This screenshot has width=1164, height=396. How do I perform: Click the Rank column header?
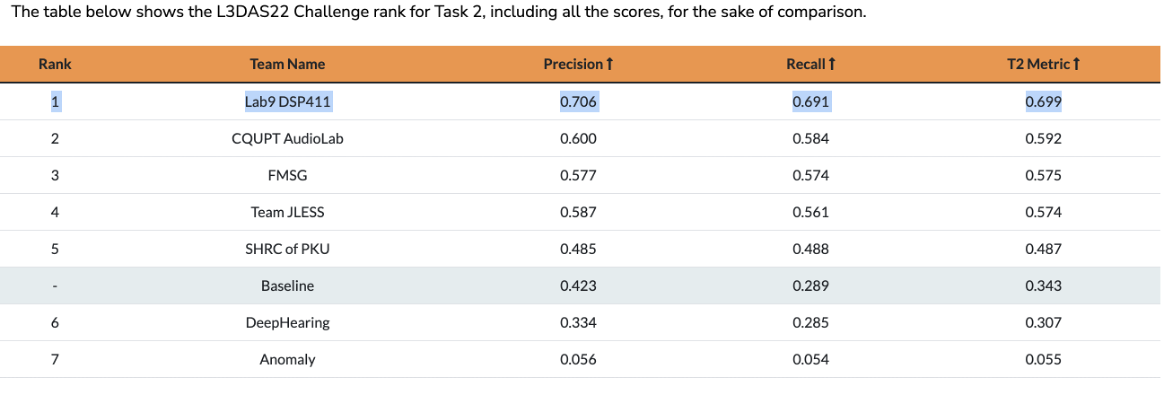coord(54,65)
